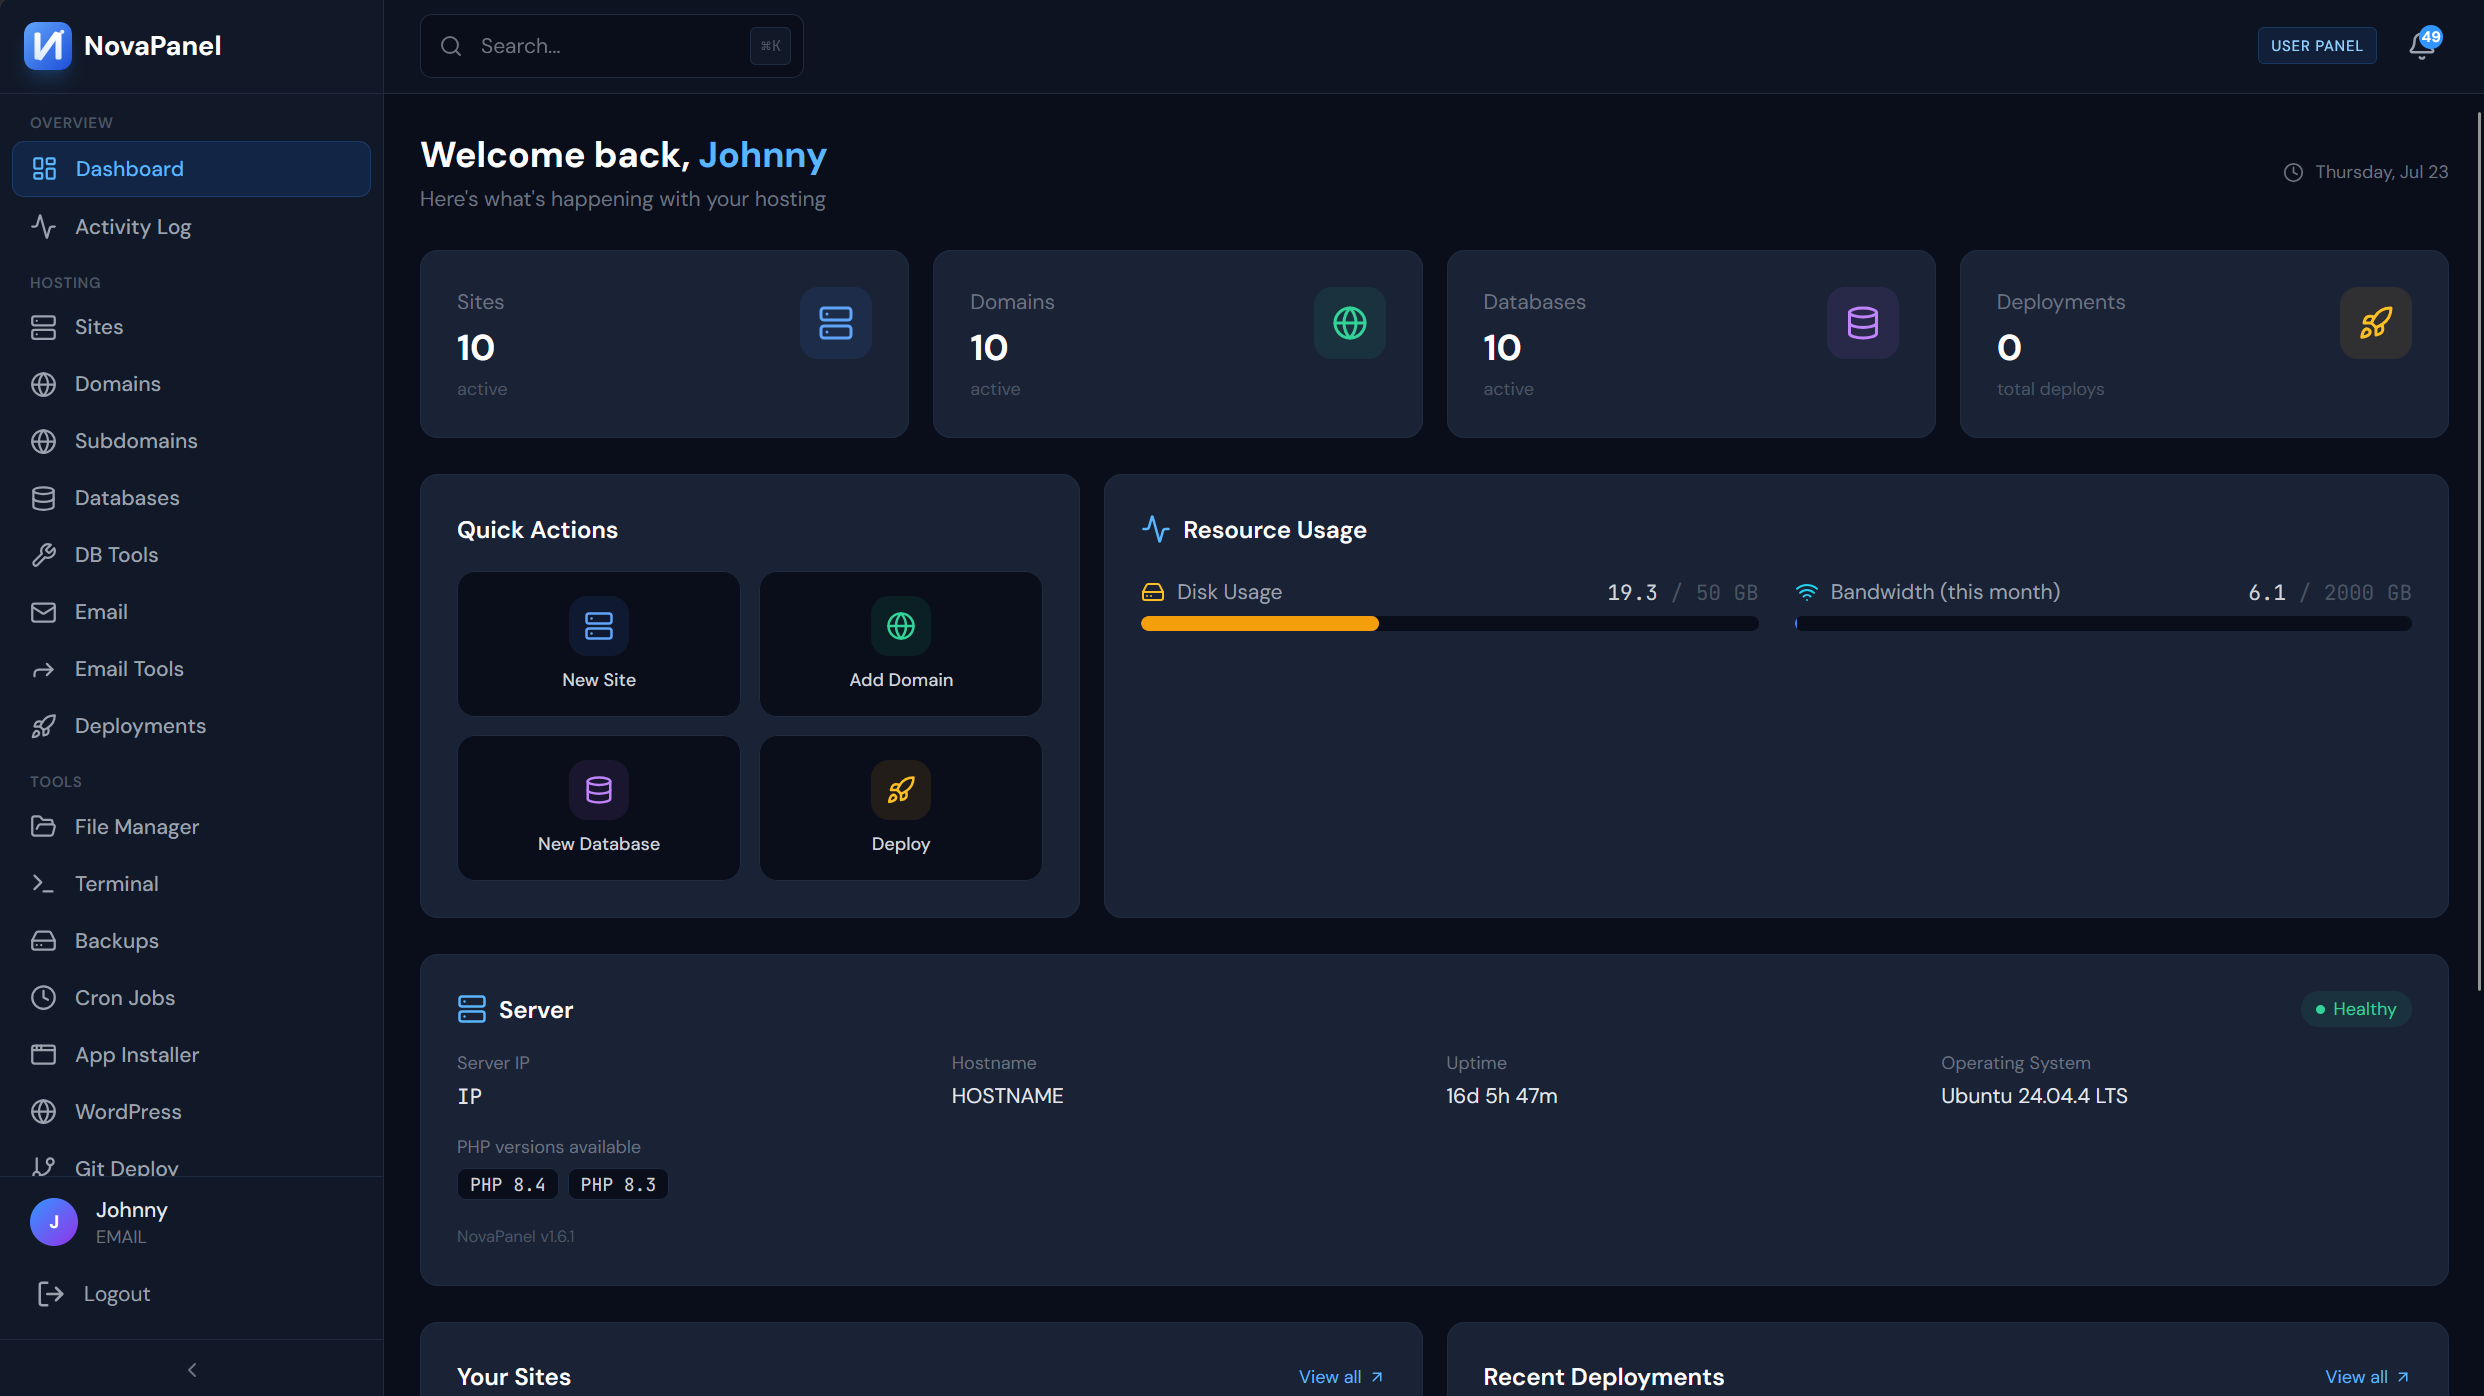Open Email in the sidebar
The width and height of the screenshot is (2484, 1396).
tap(191, 612)
